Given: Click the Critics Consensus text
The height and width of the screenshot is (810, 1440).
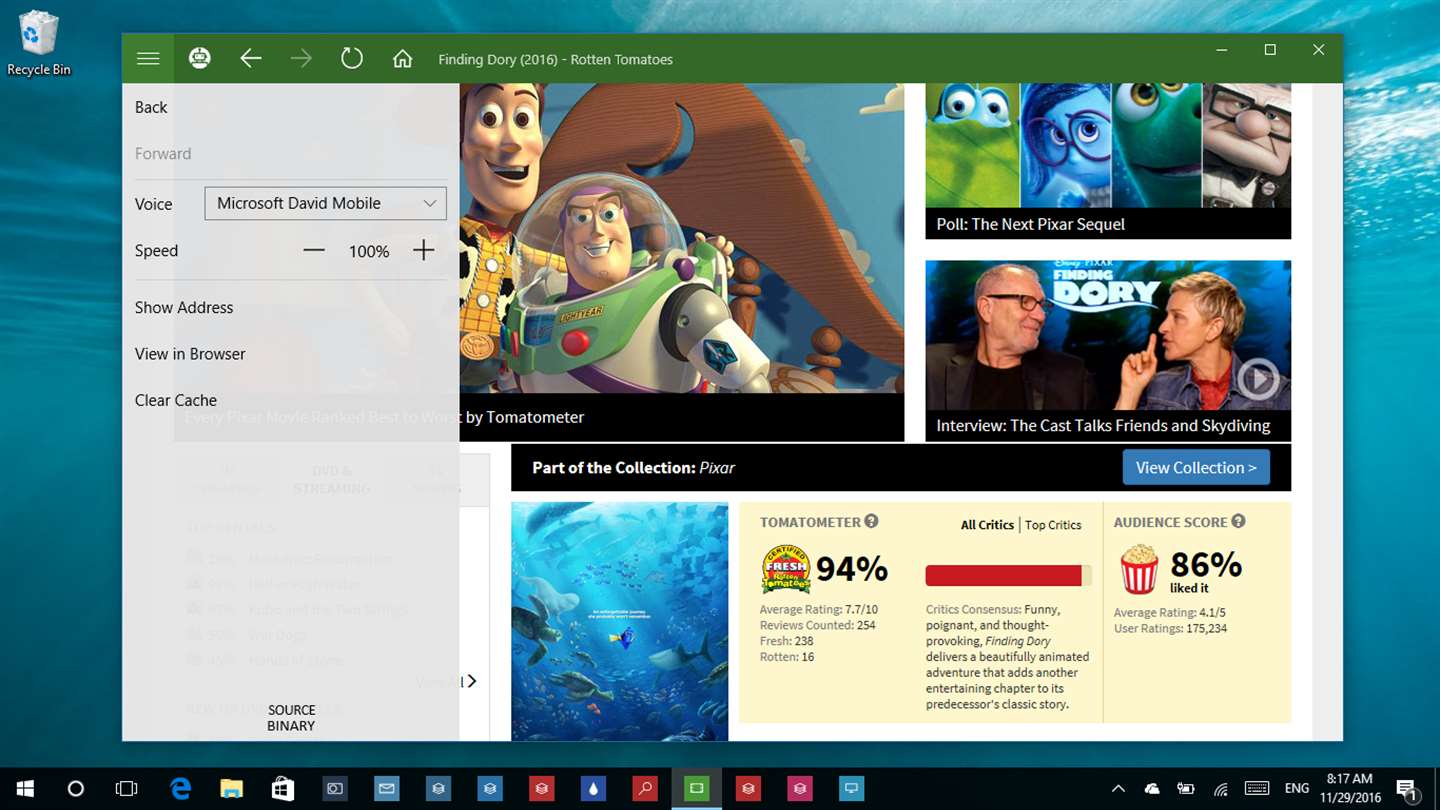Looking at the screenshot, I should 1008,656.
